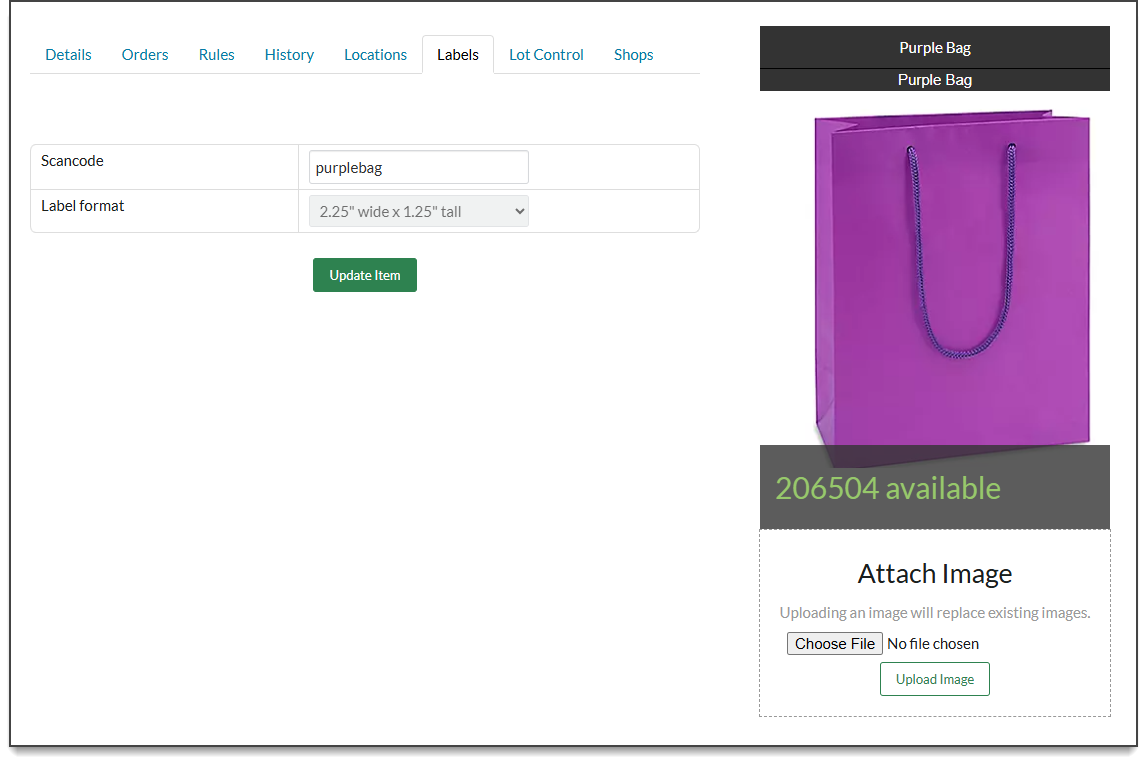Select the Labels tab
The width and height of the screenshot is (1147, 765).
click(458, 55)
